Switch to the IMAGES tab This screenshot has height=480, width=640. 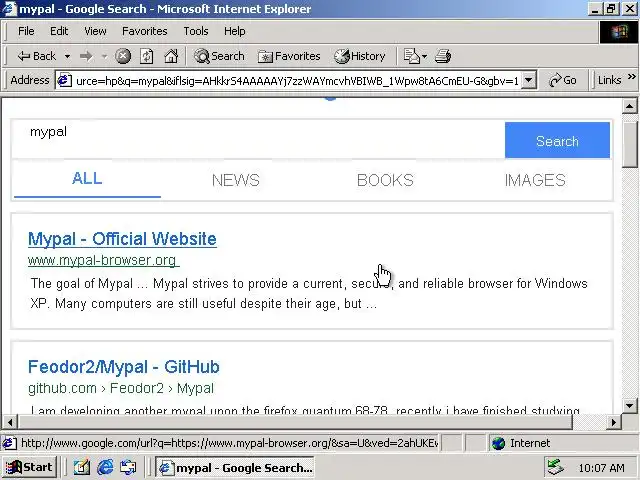pyautogui.click(x=535, y=180)
